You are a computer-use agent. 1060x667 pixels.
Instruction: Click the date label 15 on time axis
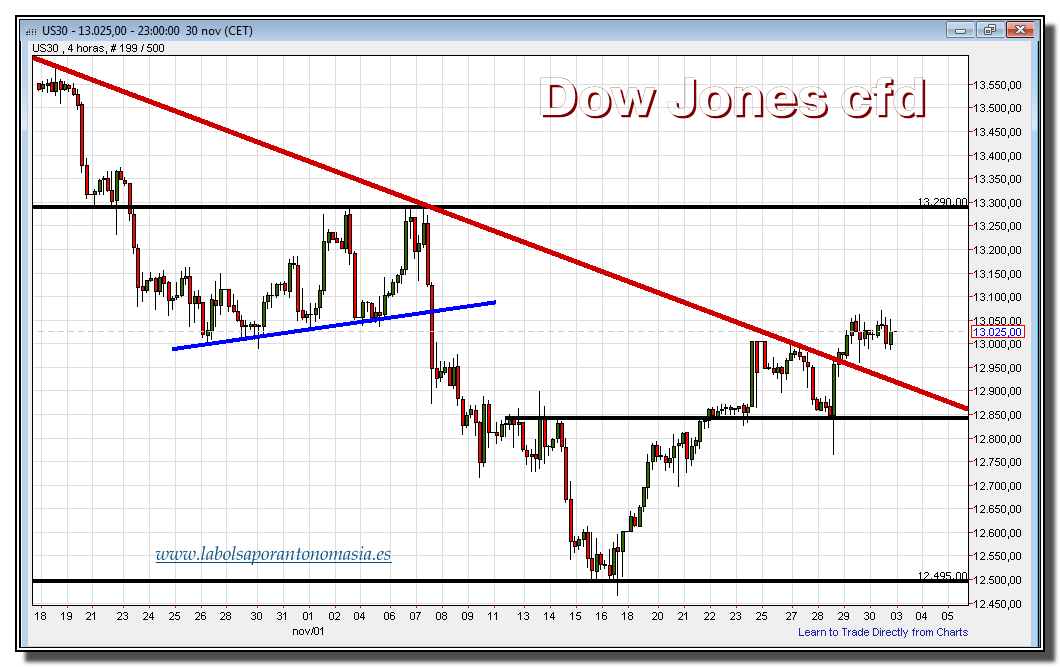point(575,616)
